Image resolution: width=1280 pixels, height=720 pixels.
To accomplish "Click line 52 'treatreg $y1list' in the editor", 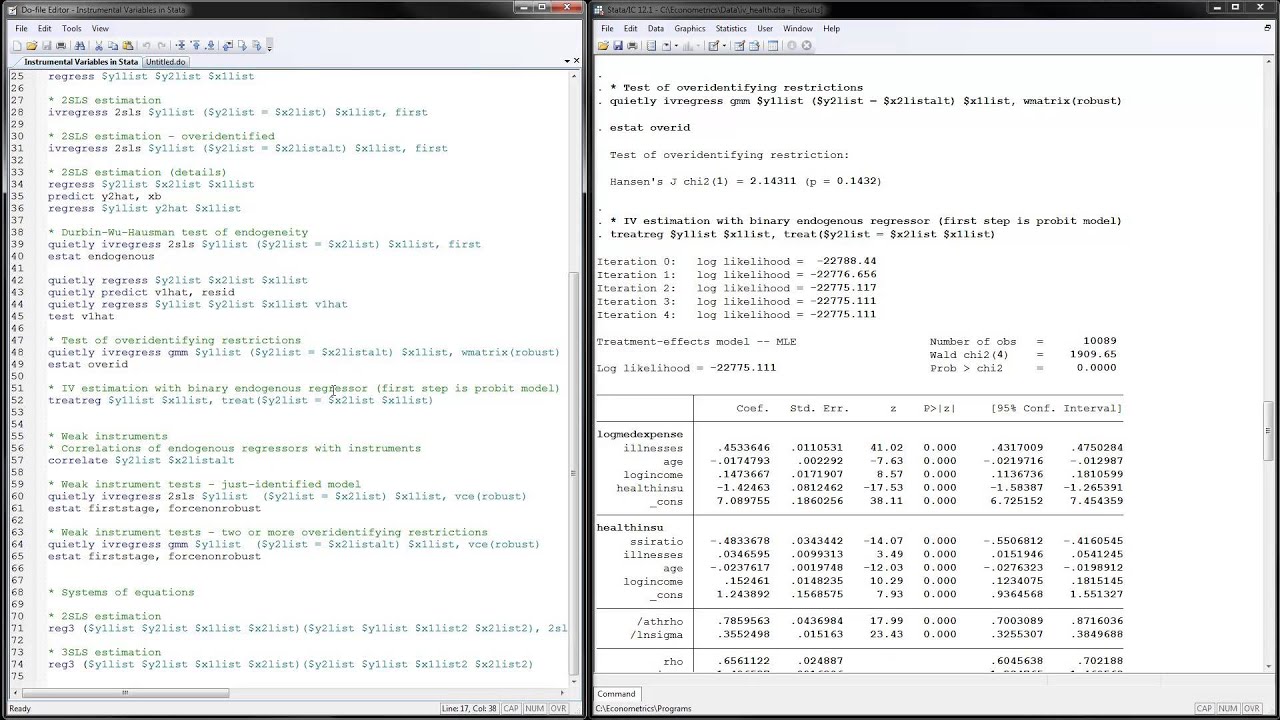I will pyautogui.click(x=241, y=400).
